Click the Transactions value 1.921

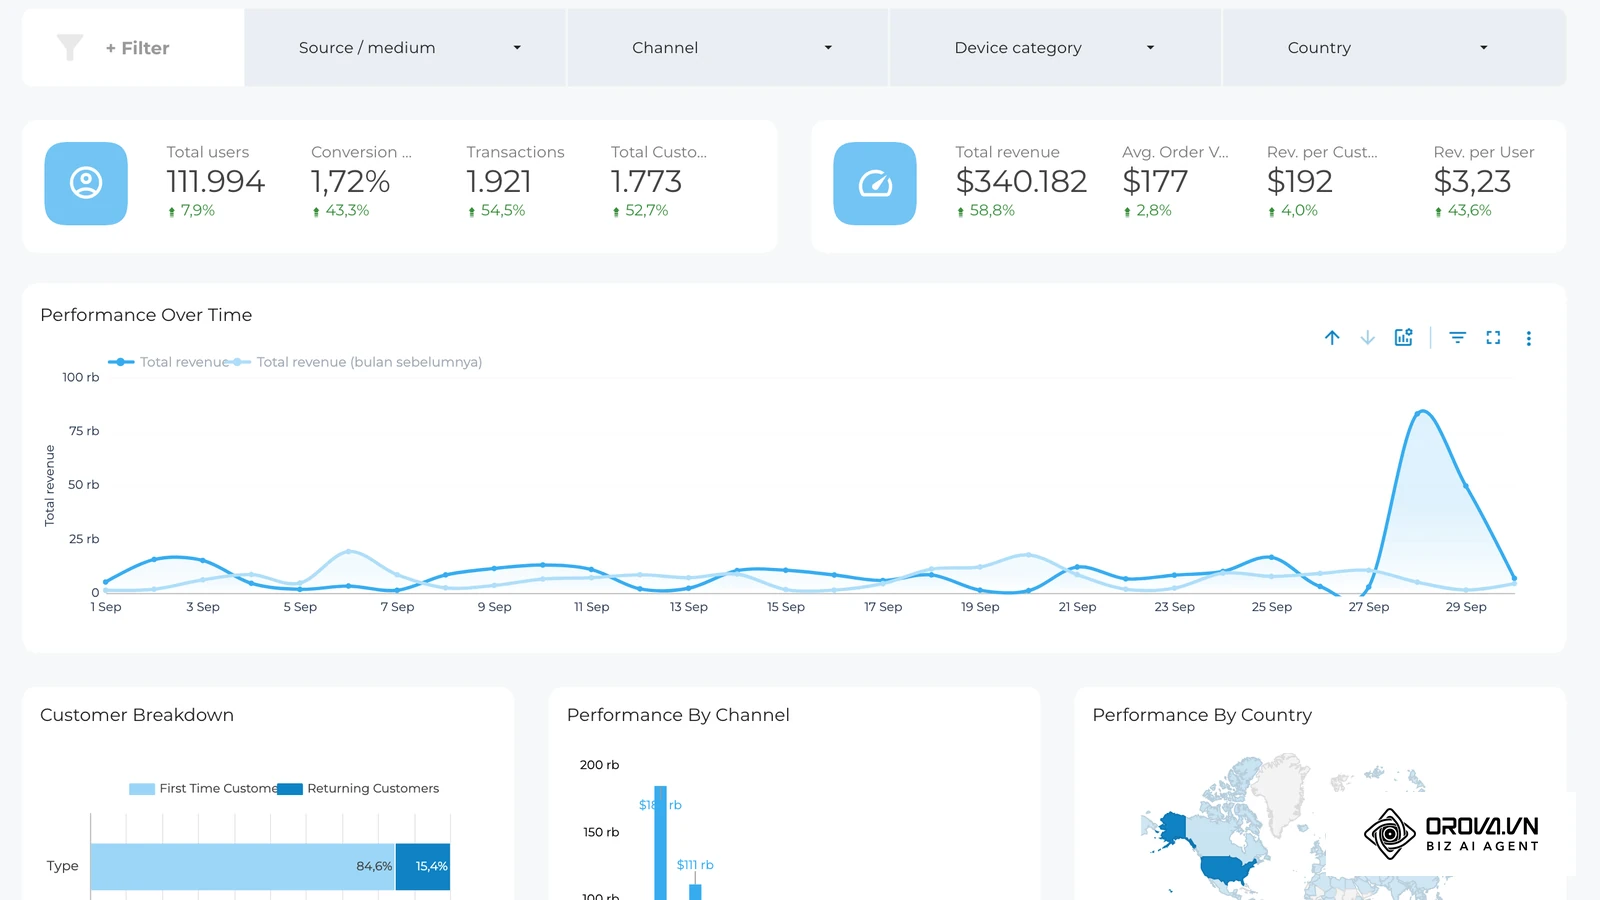pos(499,181)
